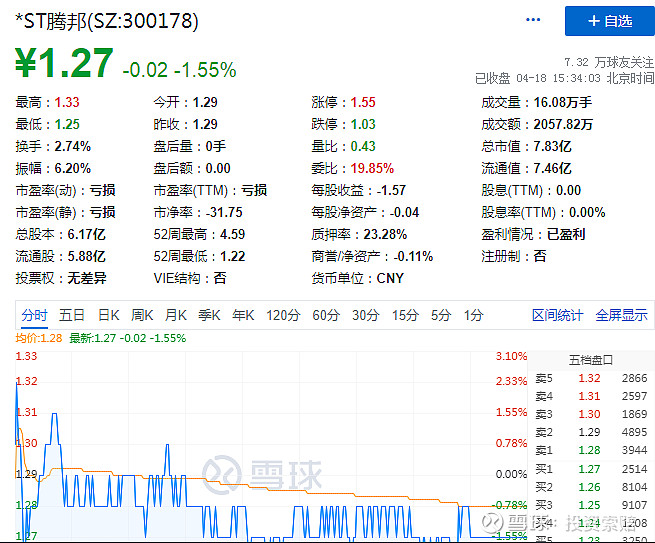Click 市净率 value -31.75
Screen dimensions: 655x543
tap(224, 213)
